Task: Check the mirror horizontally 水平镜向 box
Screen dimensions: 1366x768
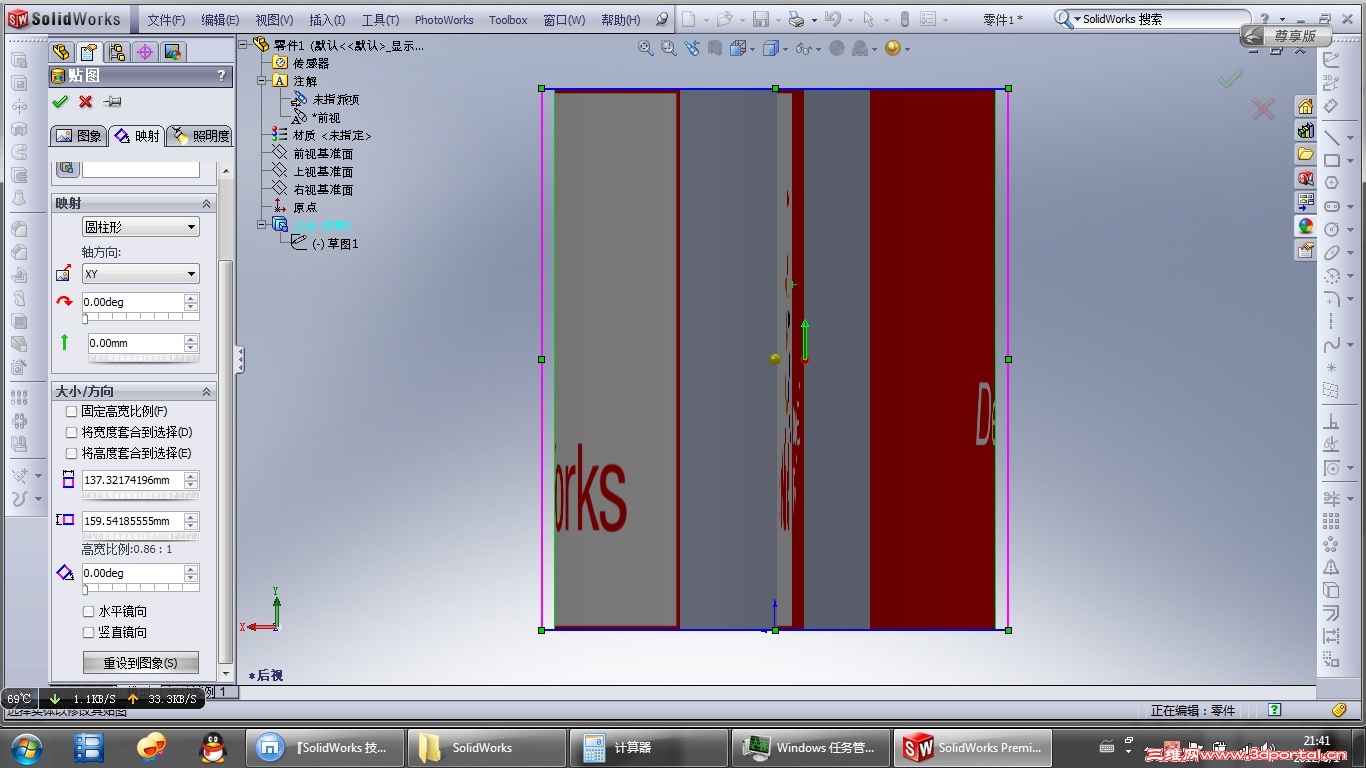Action: point(88,611)
